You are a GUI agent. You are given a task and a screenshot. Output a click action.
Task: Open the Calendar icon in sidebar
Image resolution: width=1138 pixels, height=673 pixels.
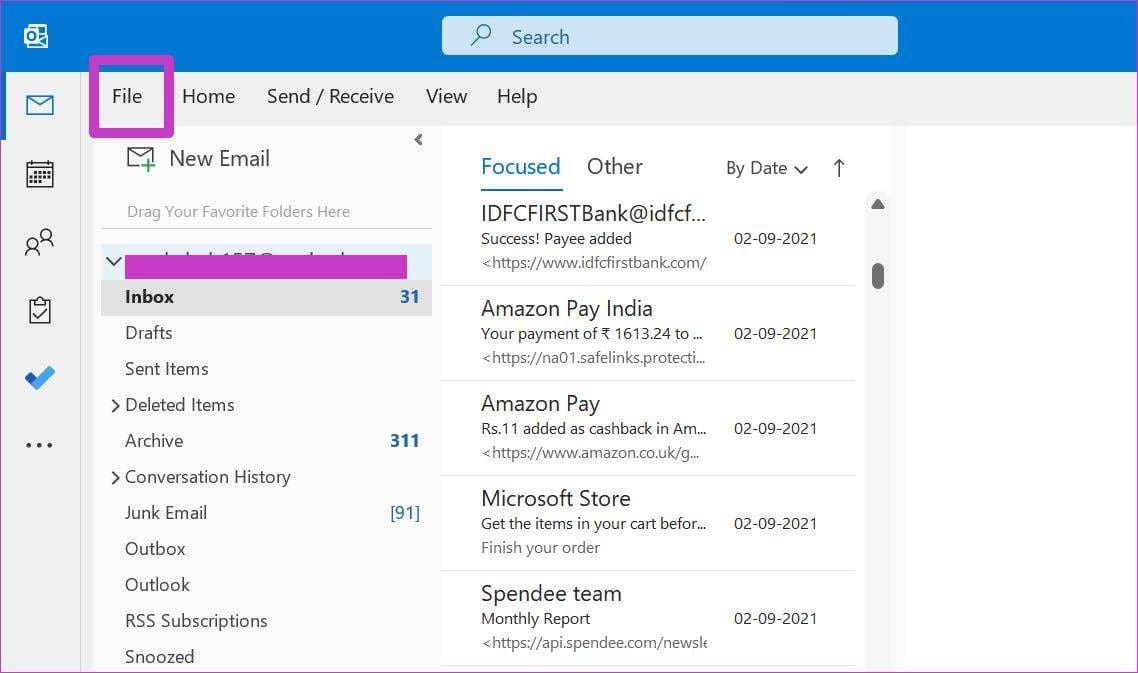39,174
